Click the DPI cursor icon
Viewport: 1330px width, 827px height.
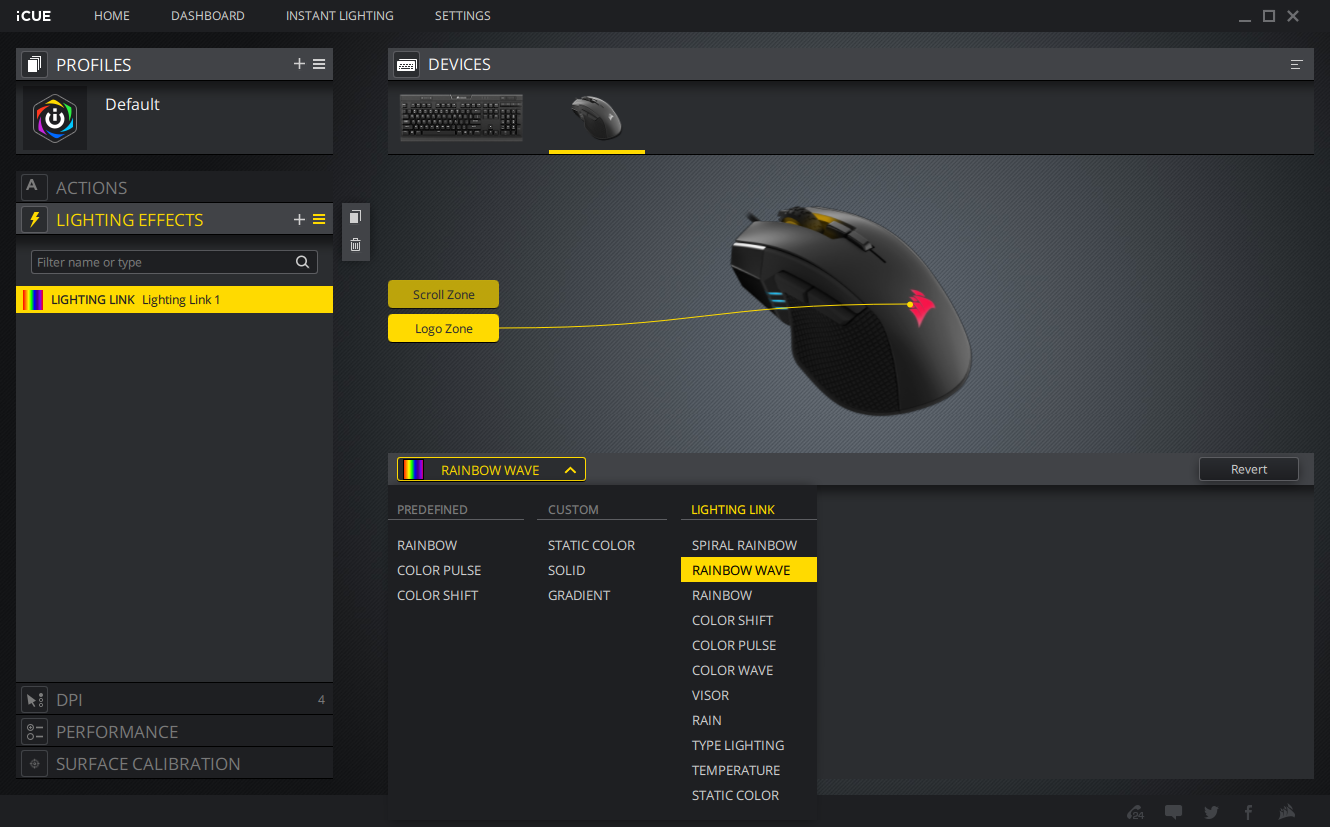pyautogui.click(x=35, y=699)
